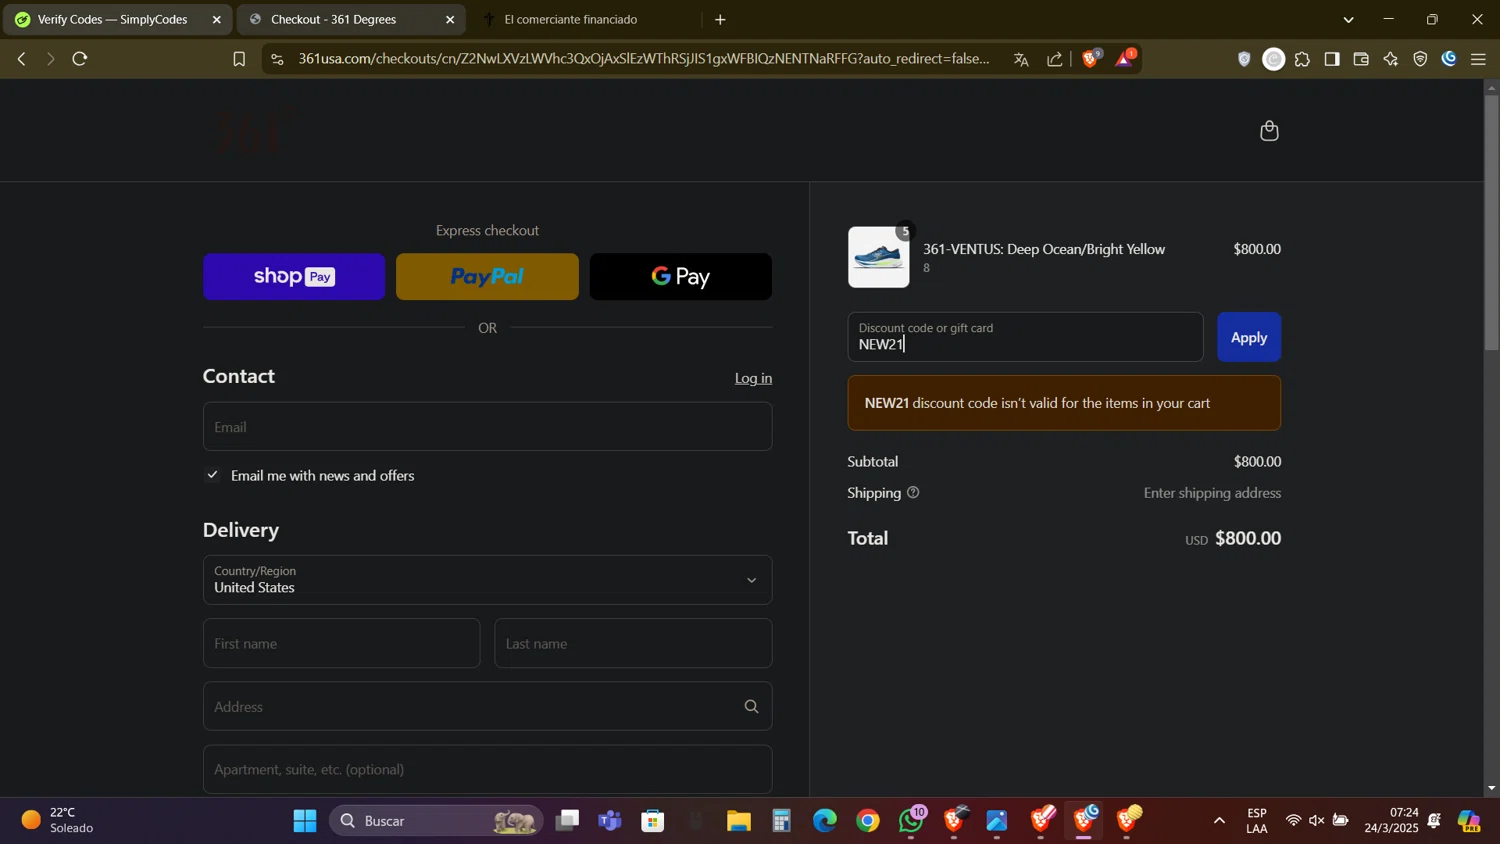This screenshot has height=844, width=1500.
Task: Open the weather widget showing 22°C
Action: coord(60,821)
